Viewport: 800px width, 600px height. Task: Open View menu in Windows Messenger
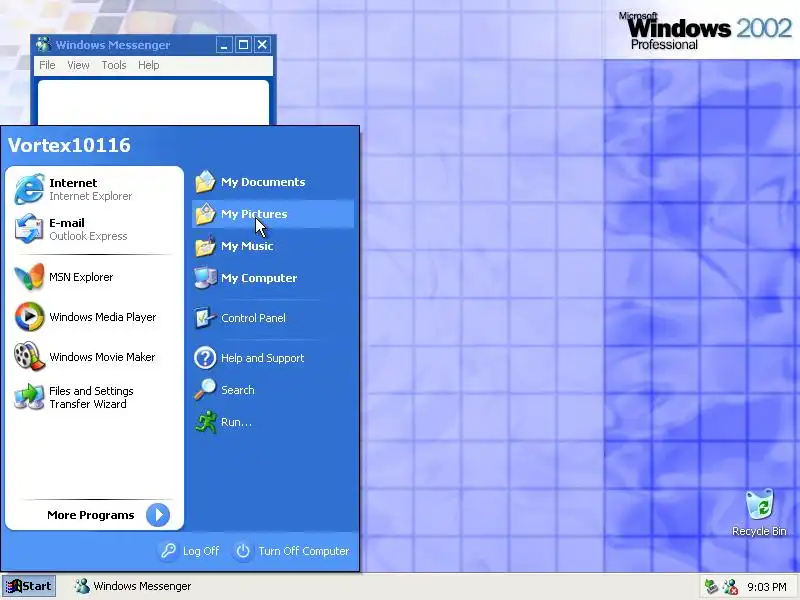[78, 65]
